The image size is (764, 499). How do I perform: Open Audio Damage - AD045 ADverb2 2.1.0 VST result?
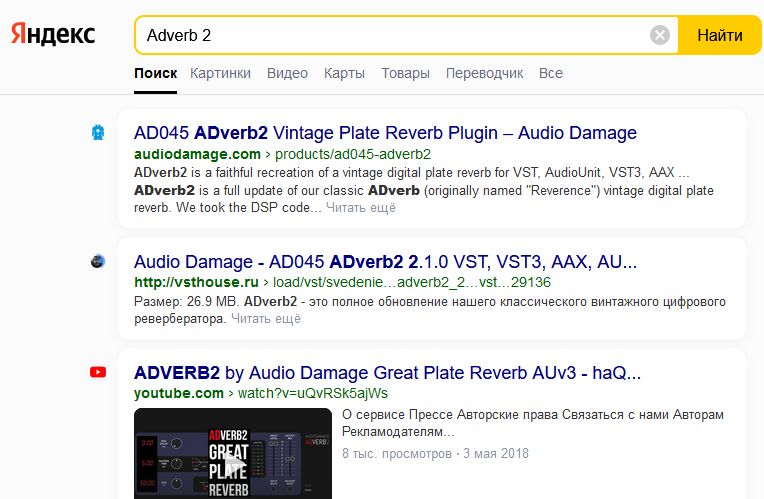(385, 262)
